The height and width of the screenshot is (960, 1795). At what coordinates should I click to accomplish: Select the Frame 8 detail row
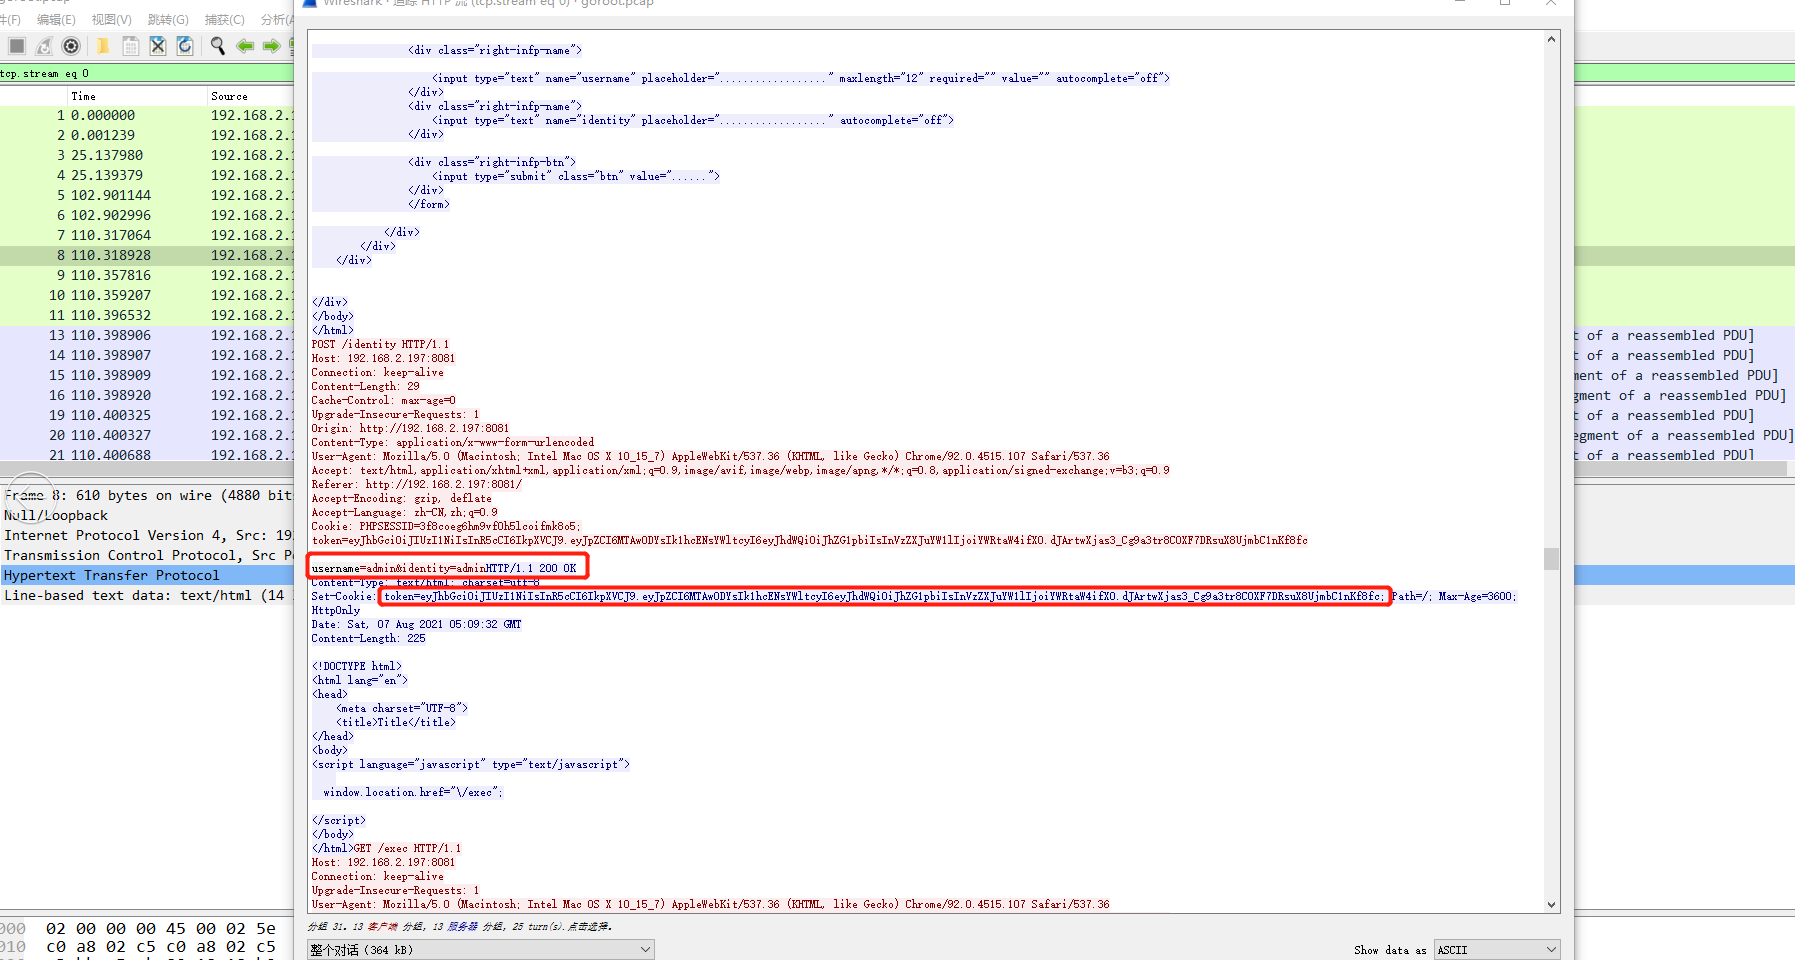[x=147, y=495]
